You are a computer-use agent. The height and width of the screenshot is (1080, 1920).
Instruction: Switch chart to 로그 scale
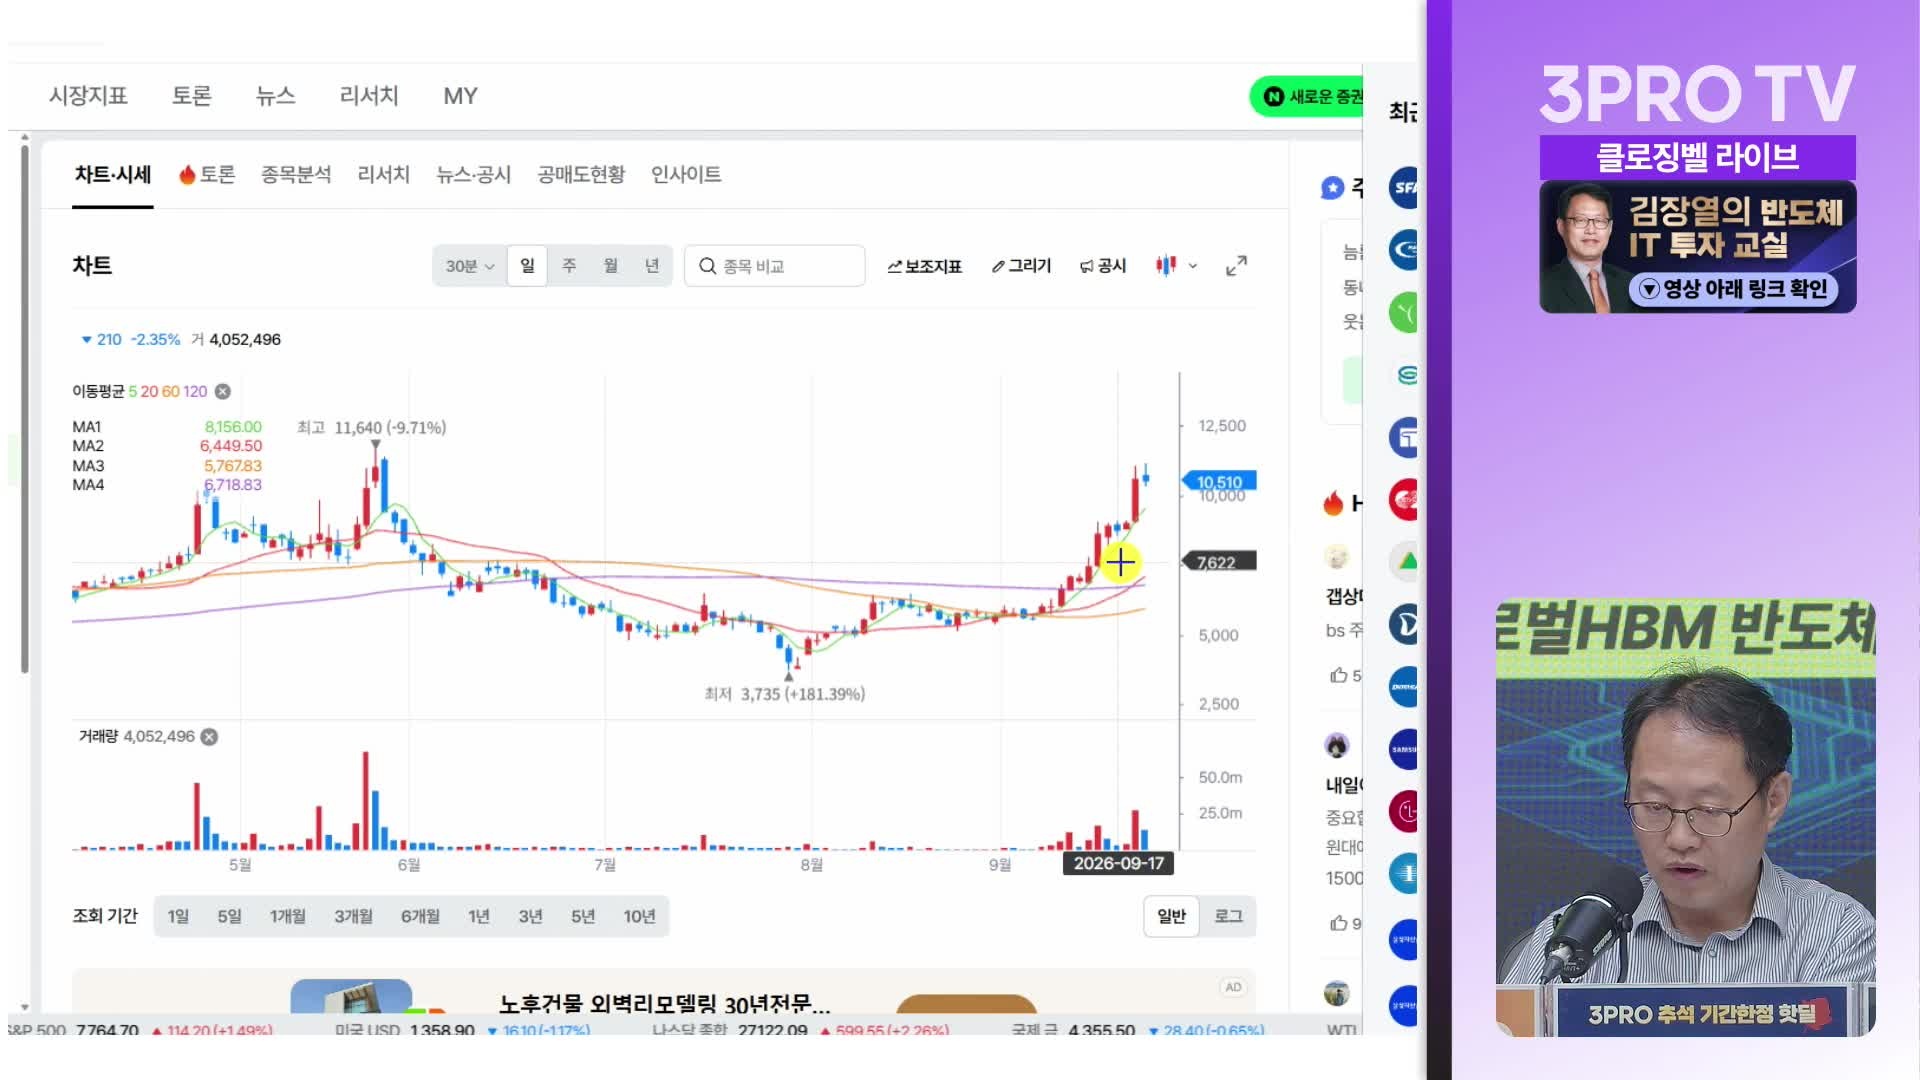pos(1228,916)
